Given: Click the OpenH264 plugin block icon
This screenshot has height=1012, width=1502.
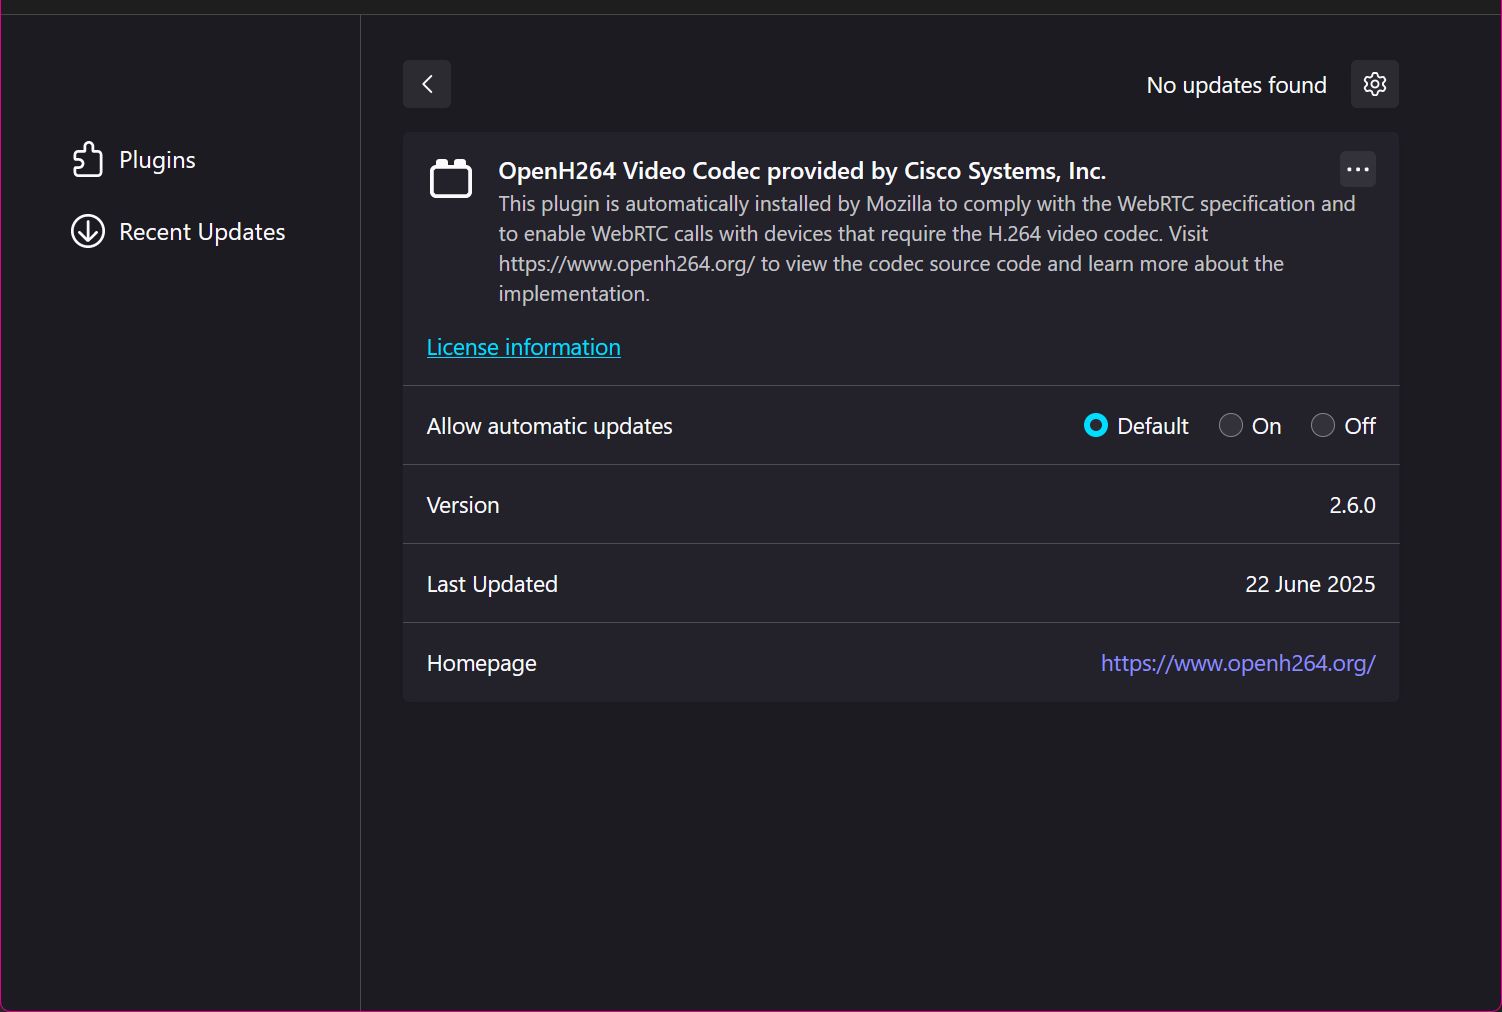Looking at the screenshot, I should [x=451, y=178].
